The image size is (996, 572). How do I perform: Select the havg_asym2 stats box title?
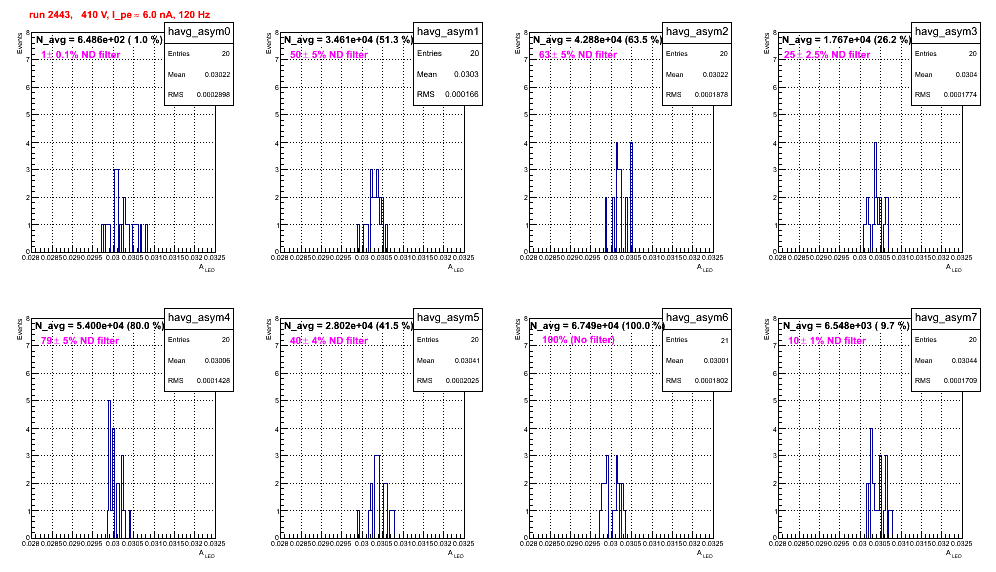(x=697, y=32)
